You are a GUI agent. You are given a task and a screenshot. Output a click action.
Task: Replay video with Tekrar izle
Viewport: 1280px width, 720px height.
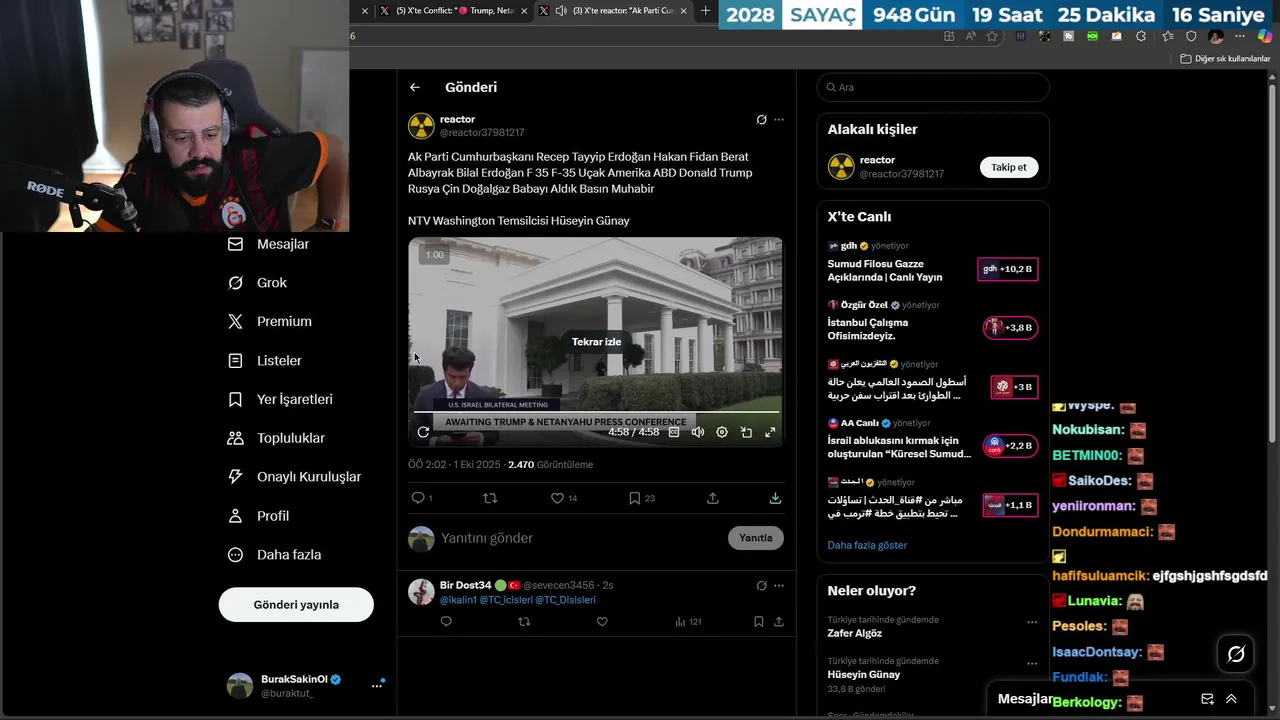[x=596, y=342]
